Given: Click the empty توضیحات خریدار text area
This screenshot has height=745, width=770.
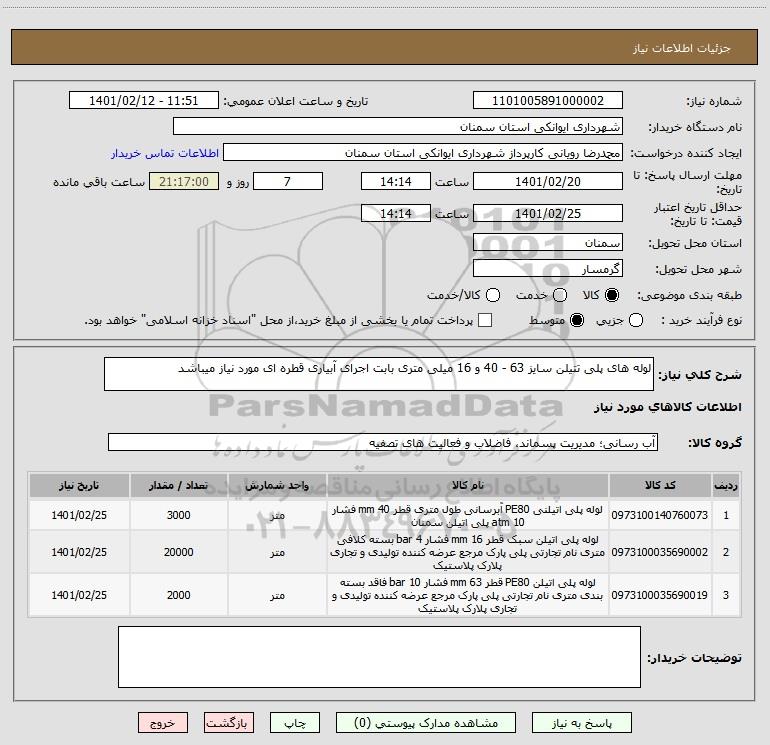Looking at the screenshot, I should pyautogui.click(x=379, y=657).
